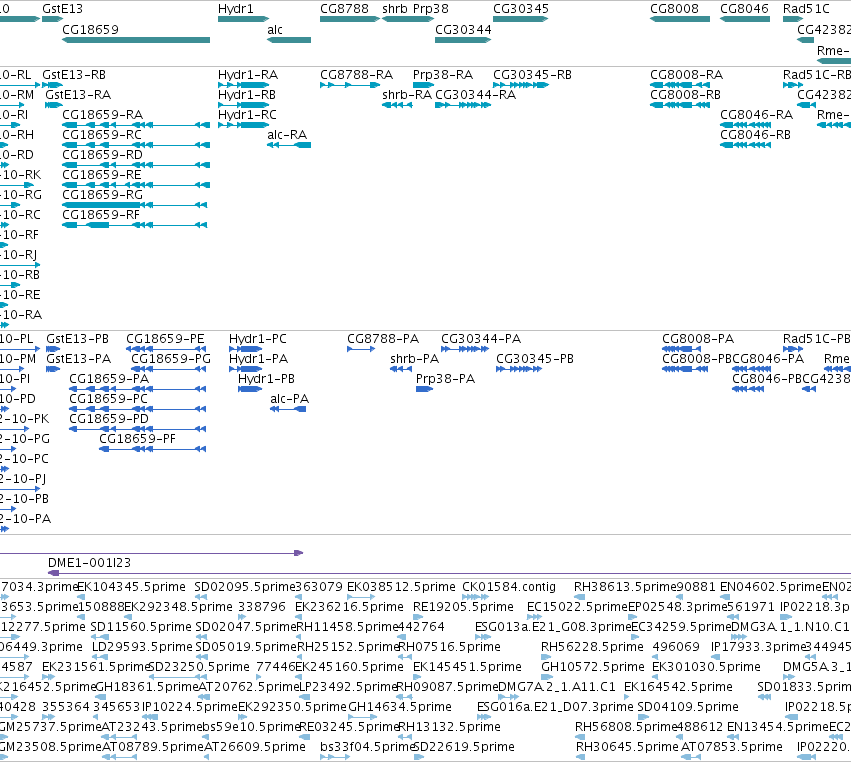Select the shrb gene label
The height and width of the screenshot is (762, 851).
coord(395,9)
